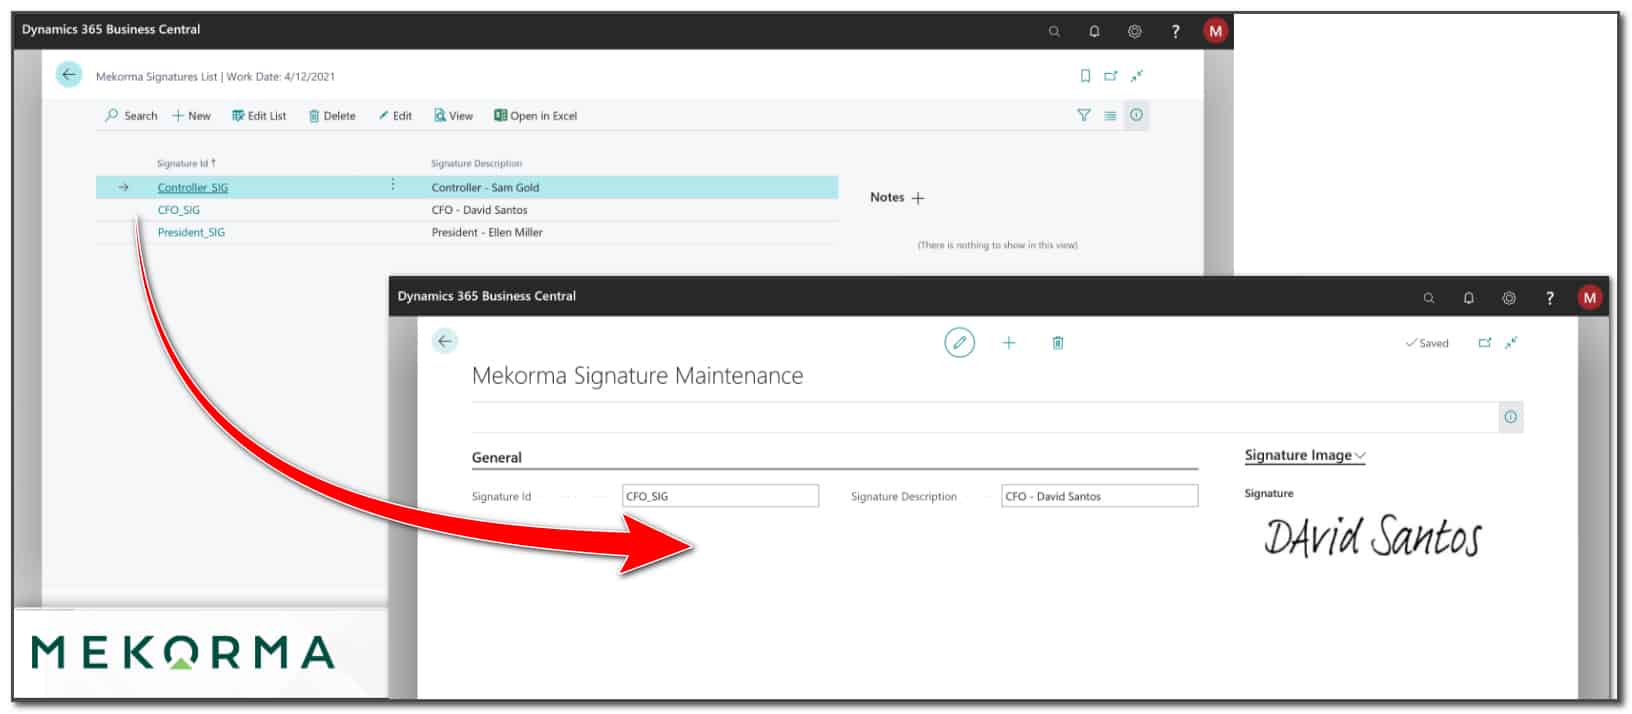Open President_SIG signature link

pos(191,232)
